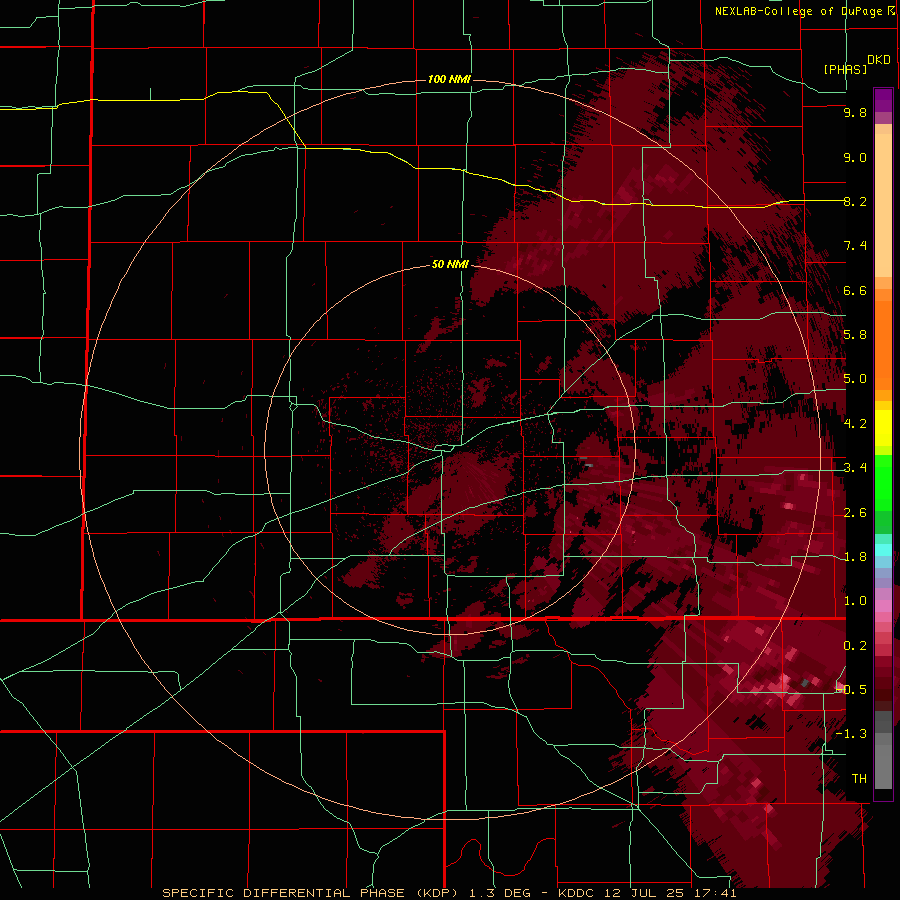Viewport: 900px width, 900px height.
Task: Pick the pink band of the color bar
Action: pyautogui.click(x=883, y=606)
